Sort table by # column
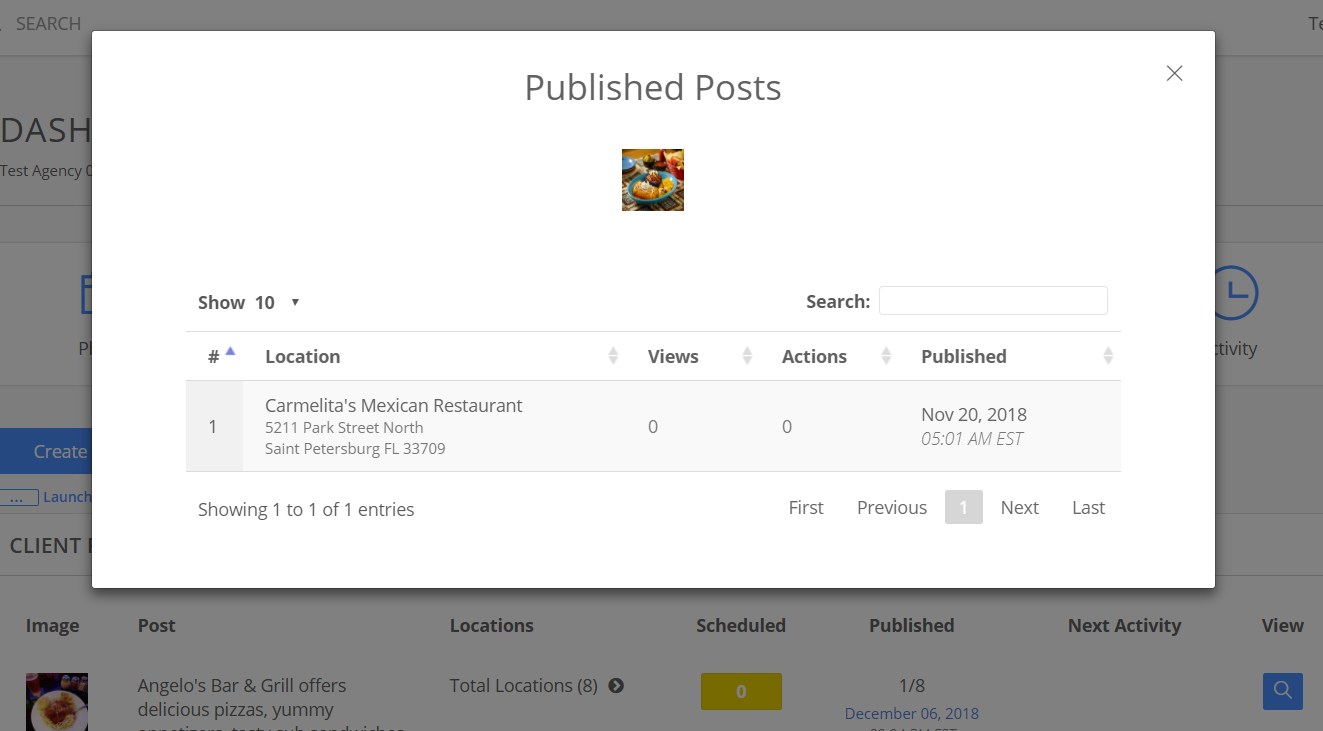 coord(214,356)
